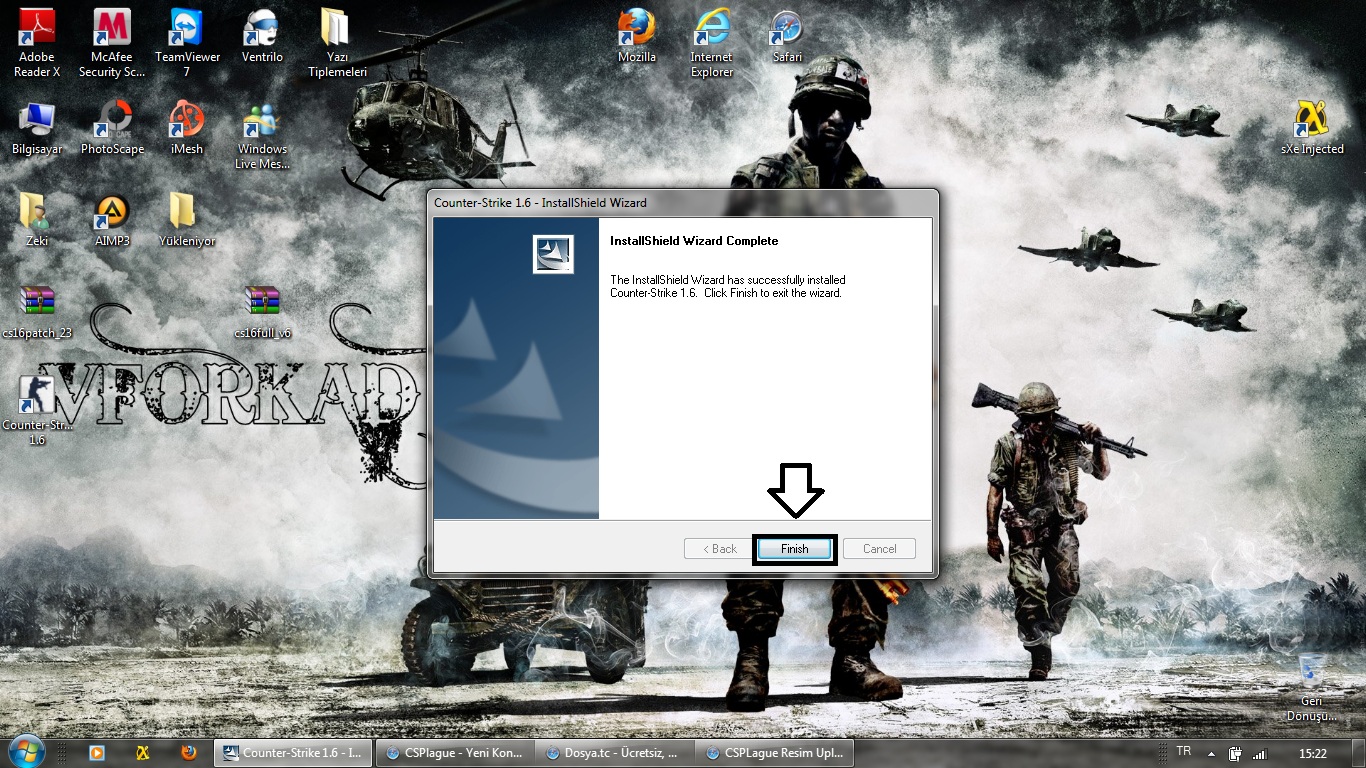This screenshot has height=768, width=1366.
Task: Open the sXe Injected shortcut
Action: (x=1311, y=123)
